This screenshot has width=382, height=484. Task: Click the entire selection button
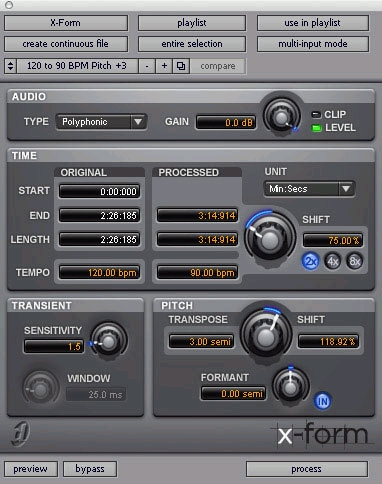coord(192,44)
